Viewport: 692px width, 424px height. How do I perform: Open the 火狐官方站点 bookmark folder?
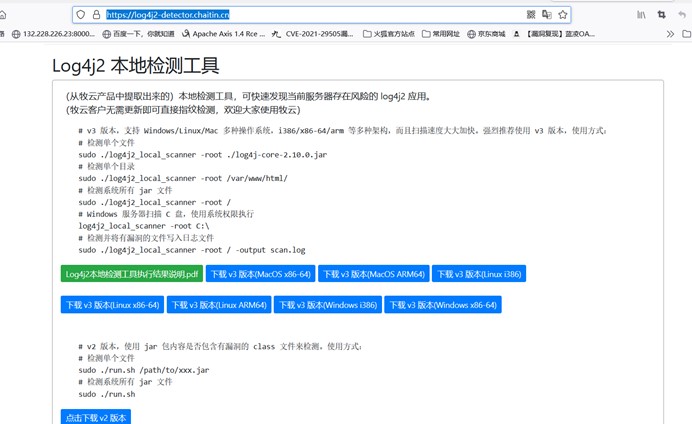tap(389, 34)
